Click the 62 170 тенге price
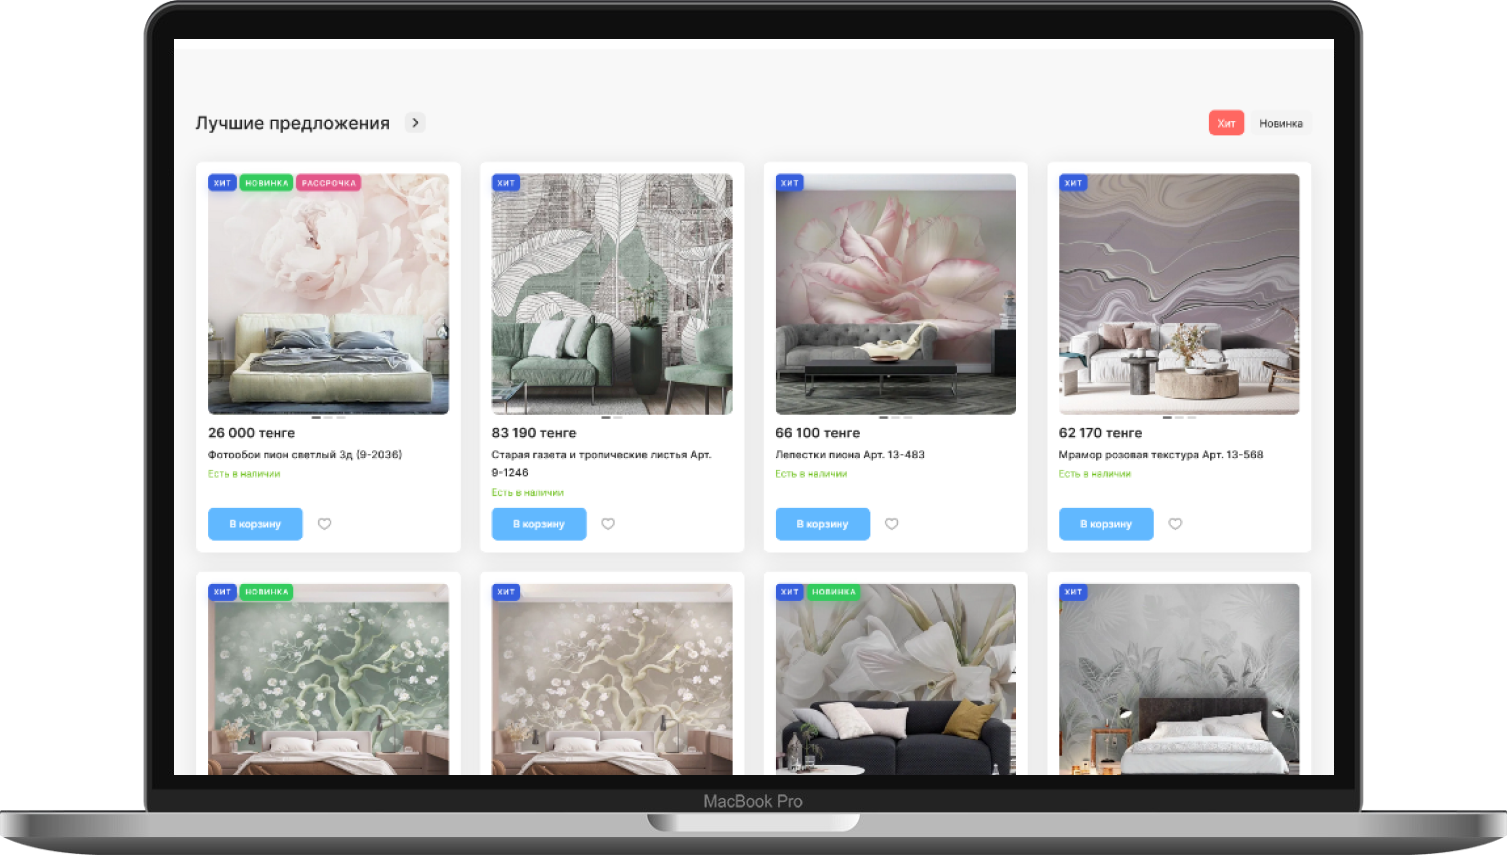 click(x=1100, y=433)
